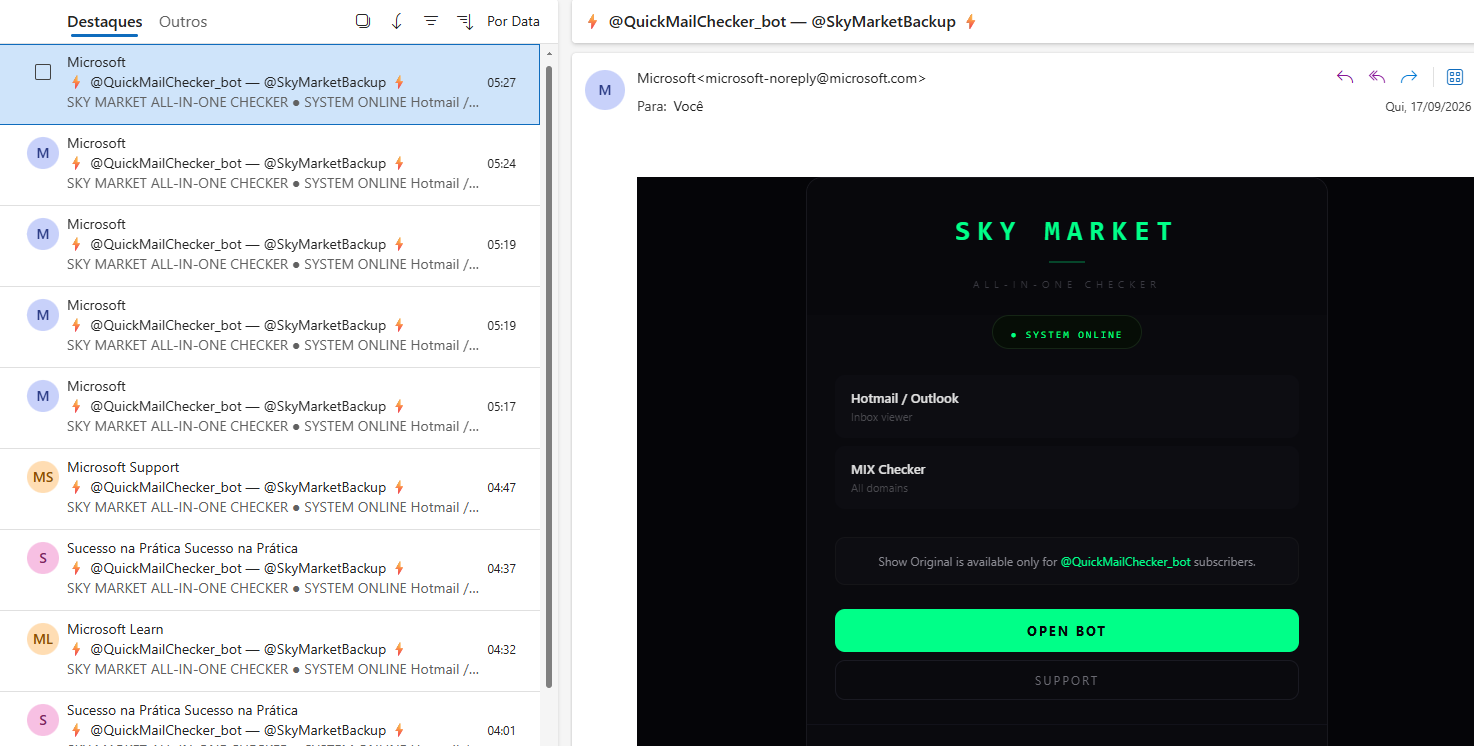Click the 04:47 timestamp

tap(501, 488)
